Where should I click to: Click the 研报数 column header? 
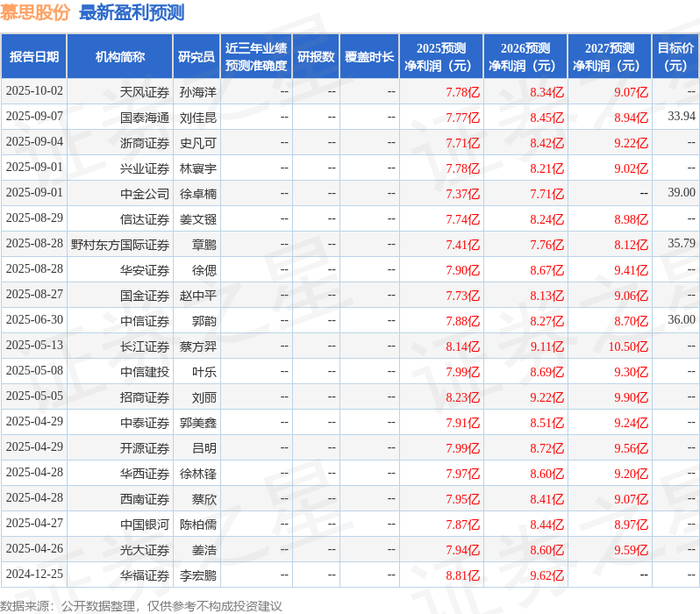316,57
